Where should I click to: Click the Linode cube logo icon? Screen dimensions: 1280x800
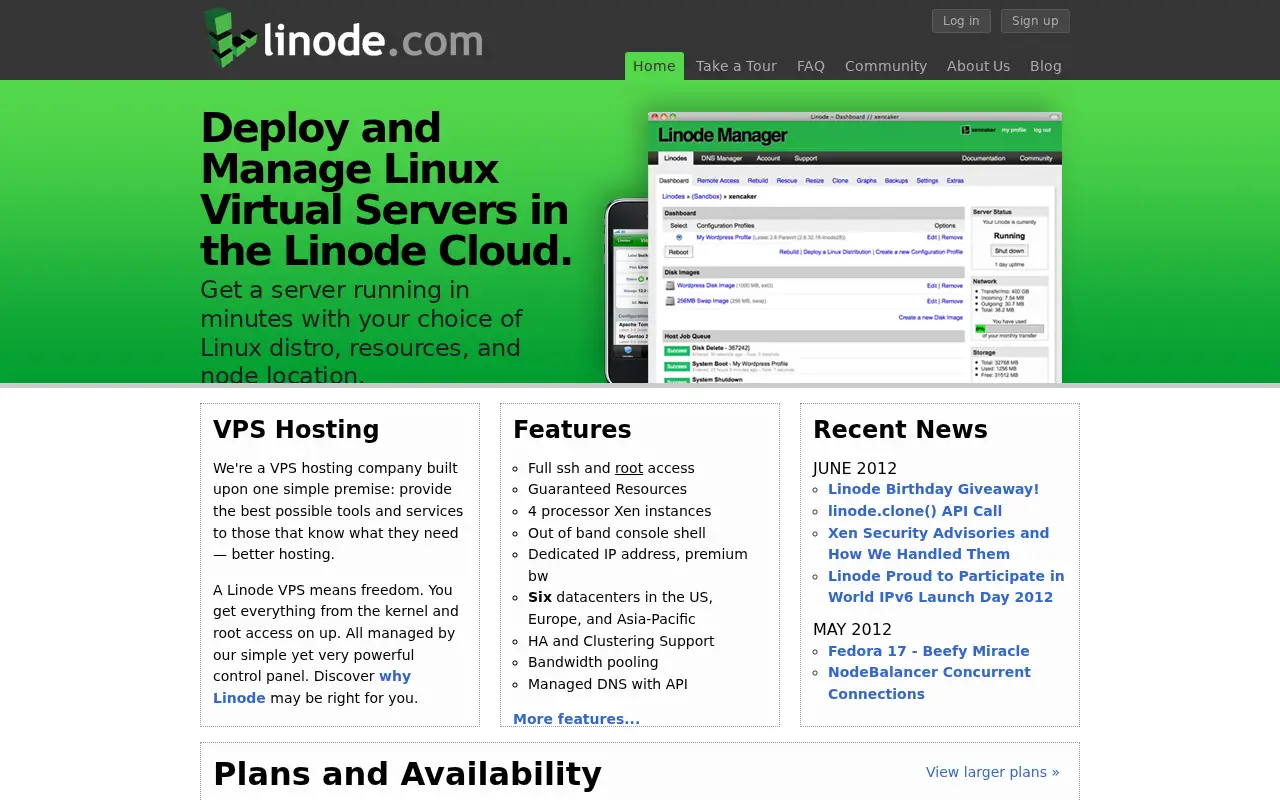[x=231, y=38]
